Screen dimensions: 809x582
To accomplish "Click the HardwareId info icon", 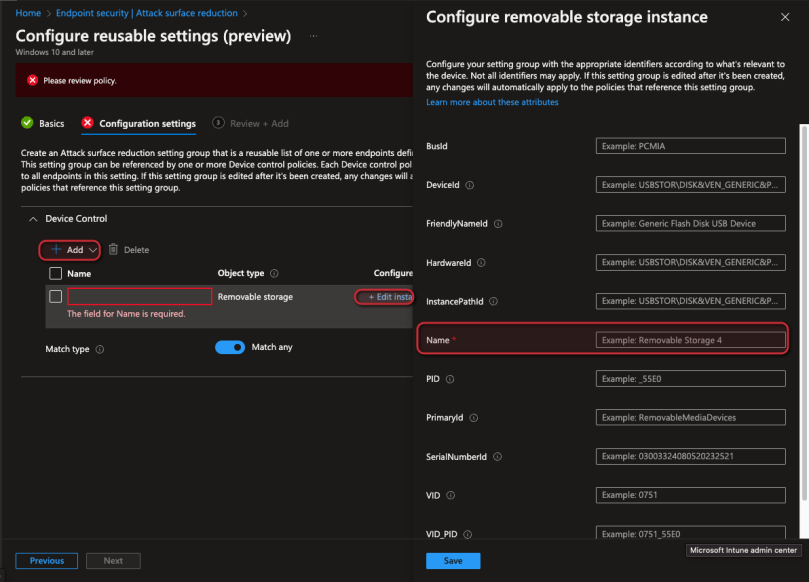I will [x=481, y=263].
